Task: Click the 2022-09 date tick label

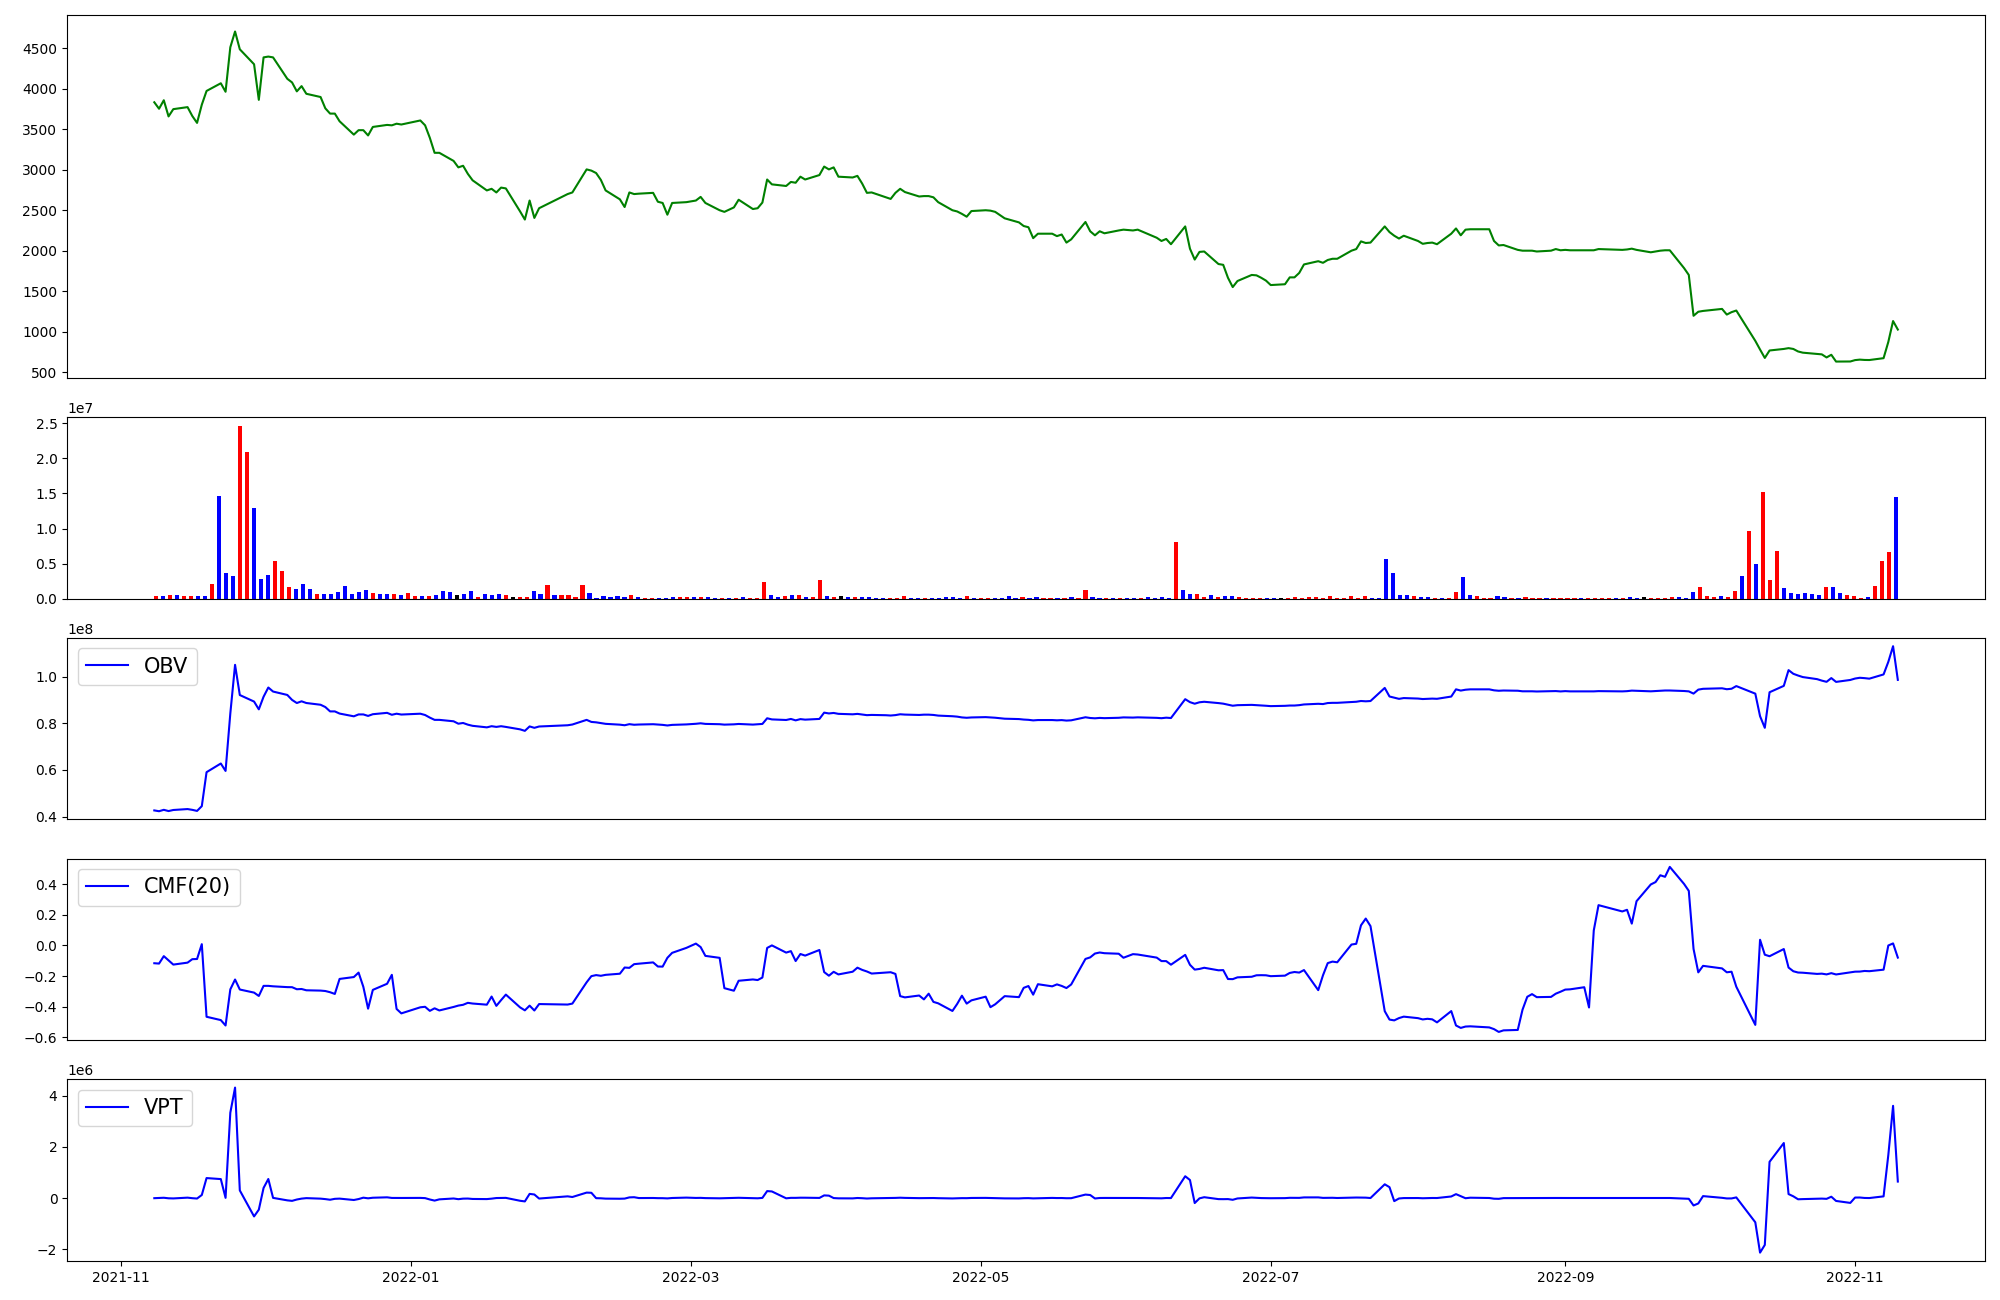Action: click(1565, 1277)
